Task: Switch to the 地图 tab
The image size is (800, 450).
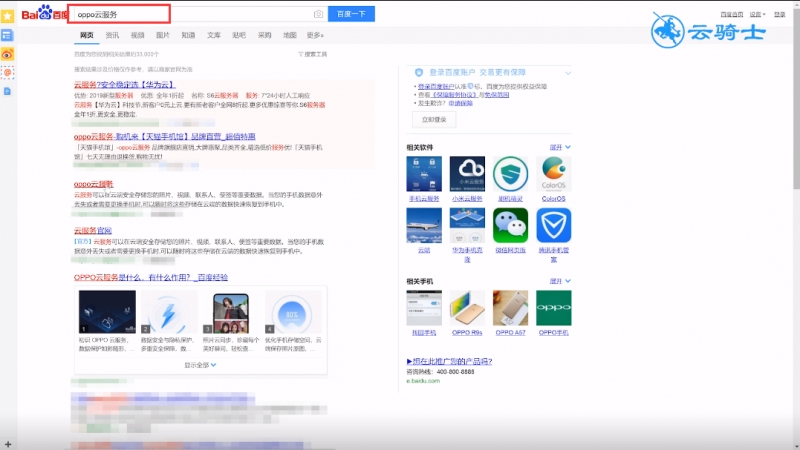Action: coord(290,35)
